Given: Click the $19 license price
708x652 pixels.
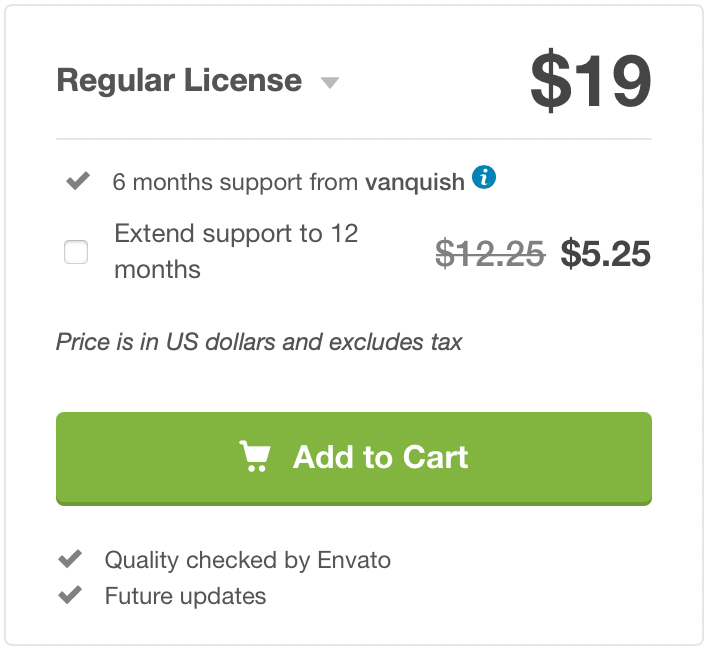Looking at the screenshot, I should coord(591,80).
